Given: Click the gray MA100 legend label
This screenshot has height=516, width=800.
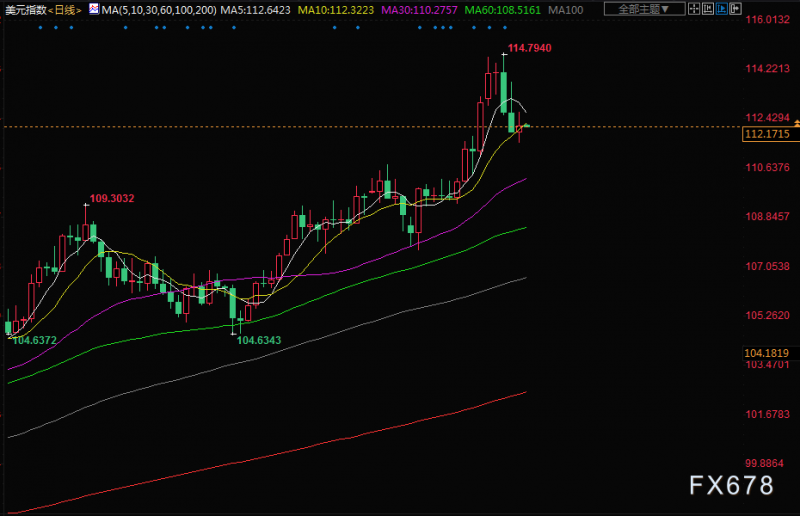Looking at the screenshot, I should [x=565, y=10].
